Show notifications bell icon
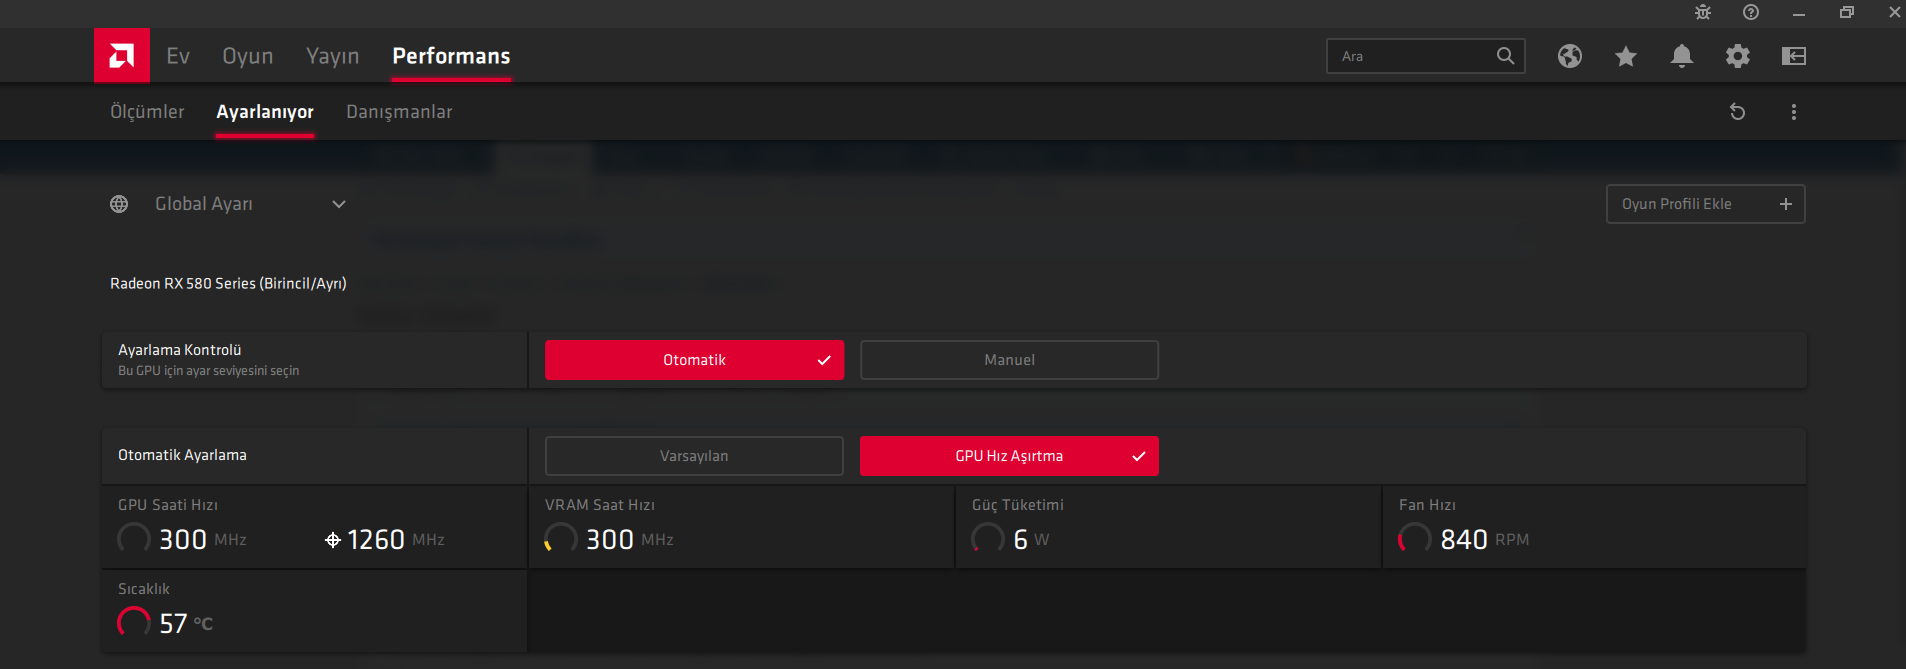Viewport: 1906px width, 669px height. click(1682, 56)
